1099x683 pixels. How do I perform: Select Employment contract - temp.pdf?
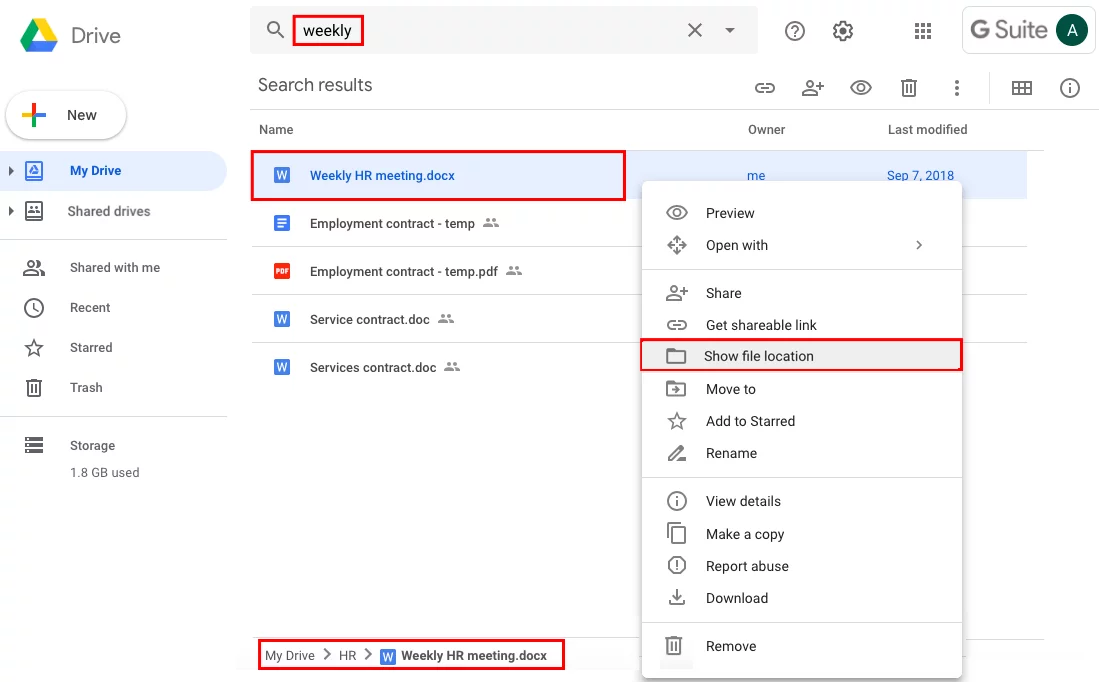[404, 271]
